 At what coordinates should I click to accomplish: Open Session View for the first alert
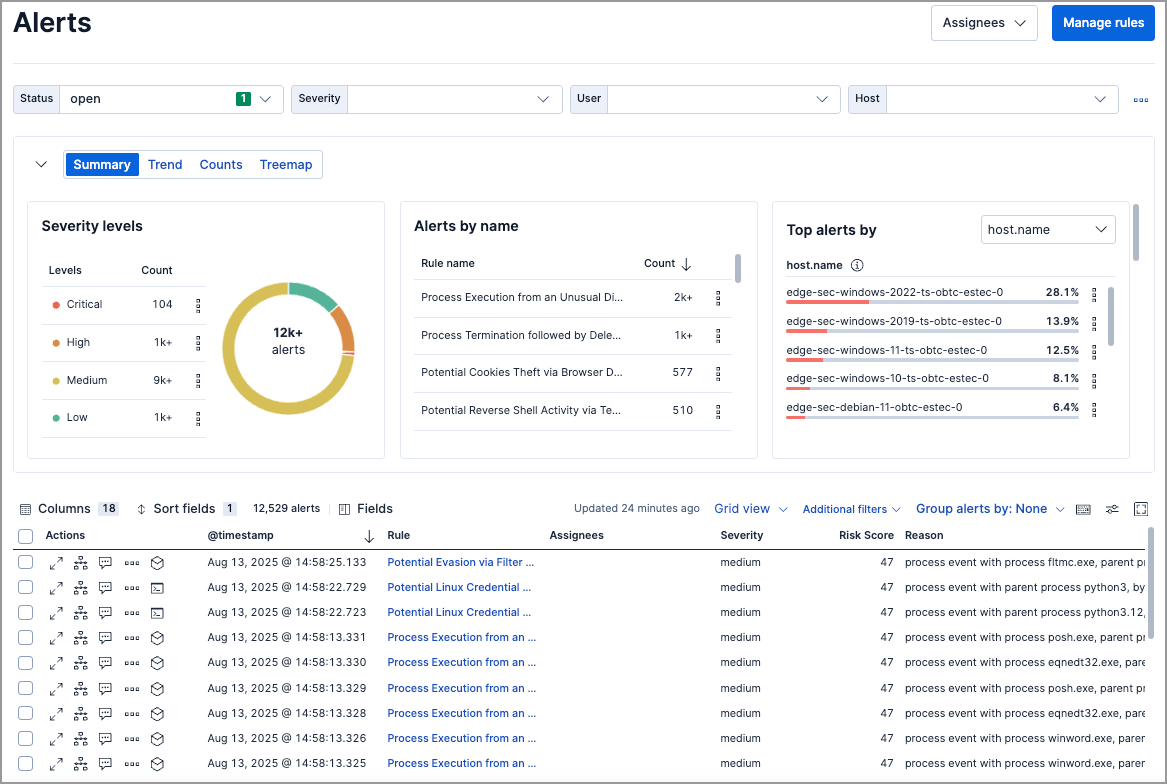156,562
